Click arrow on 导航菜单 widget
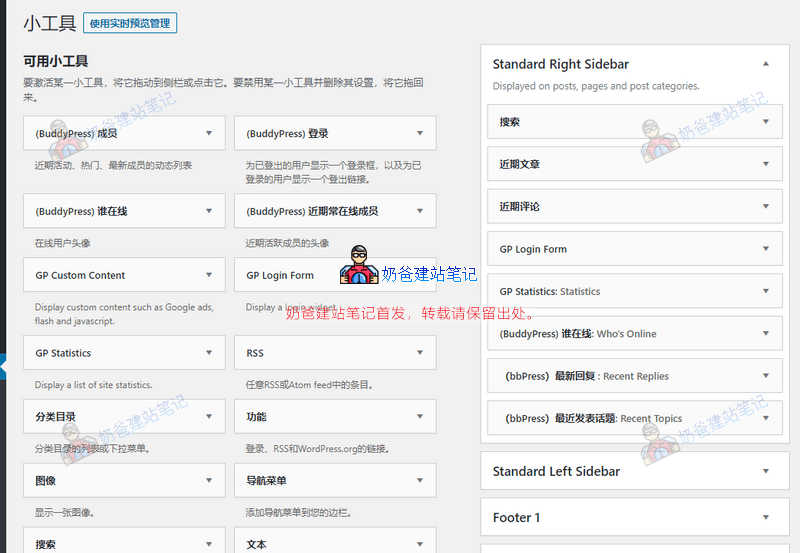Screen dimensions: 800x553 pyautogui.click(x=419, y=481)
